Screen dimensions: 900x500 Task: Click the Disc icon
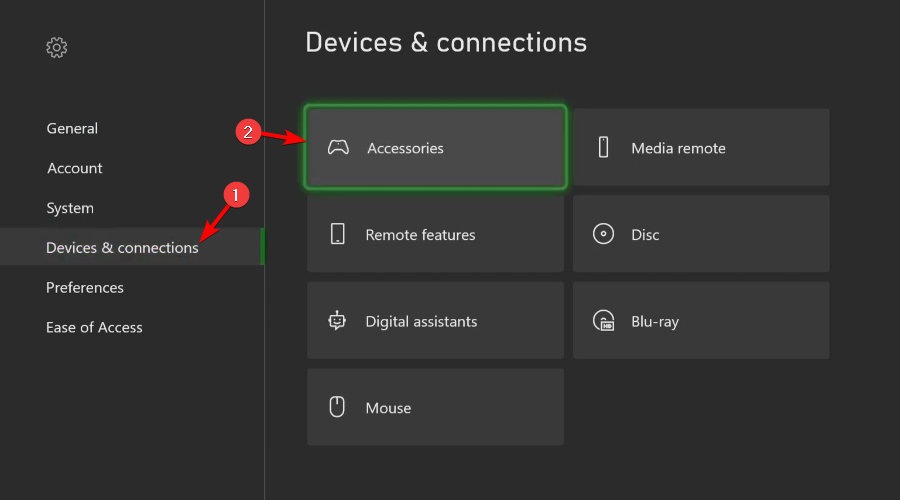(603, 235)
